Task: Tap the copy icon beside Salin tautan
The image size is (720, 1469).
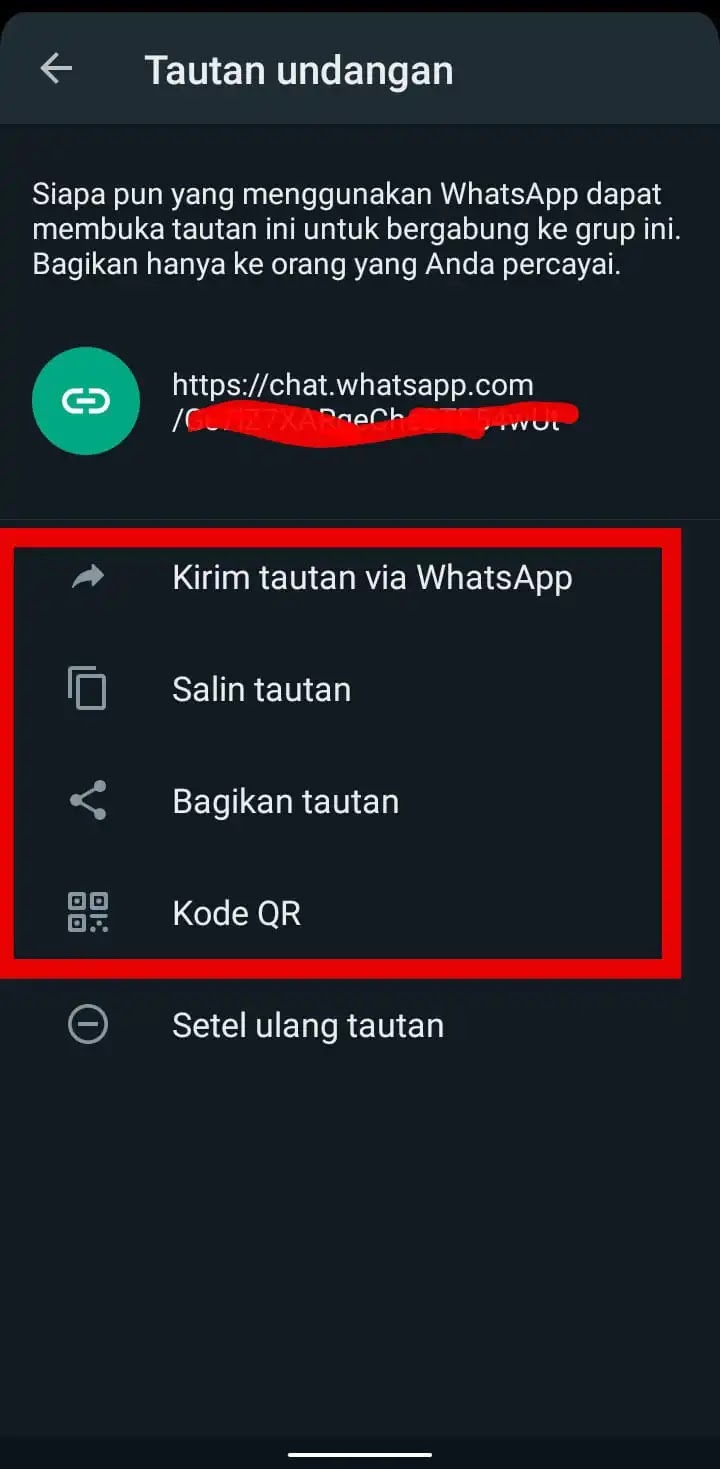Action: [88, 689]
